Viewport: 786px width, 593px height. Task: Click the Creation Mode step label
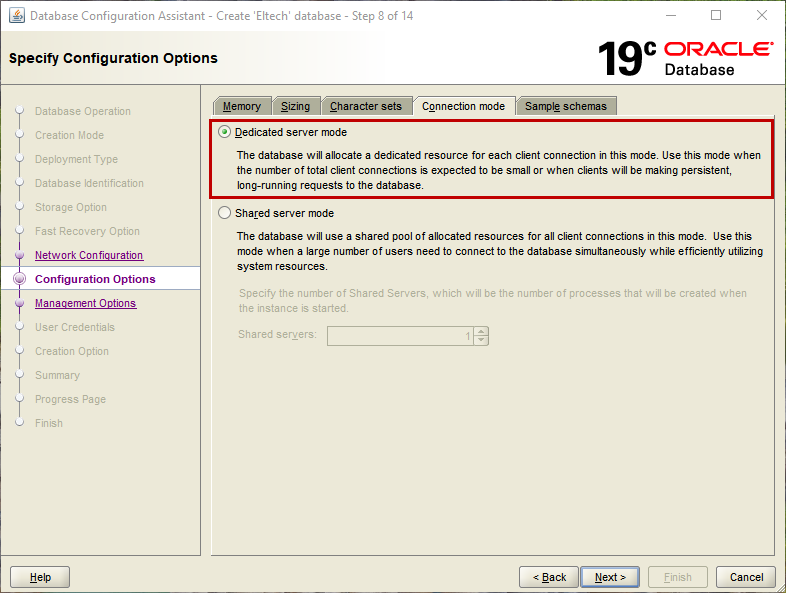coord(69,135)
